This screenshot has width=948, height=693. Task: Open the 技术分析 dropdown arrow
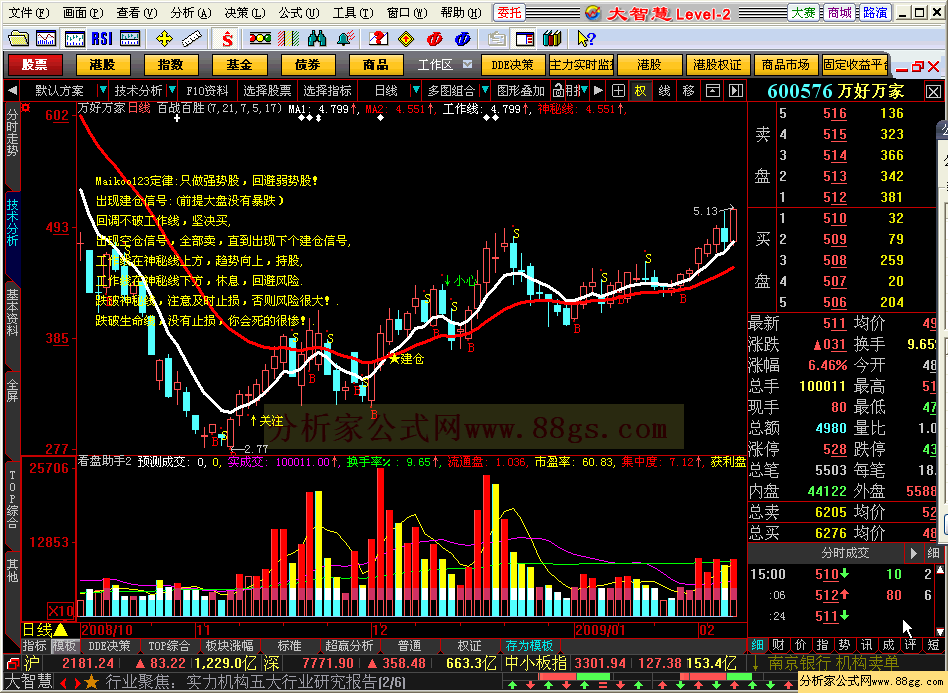point(172,91)
